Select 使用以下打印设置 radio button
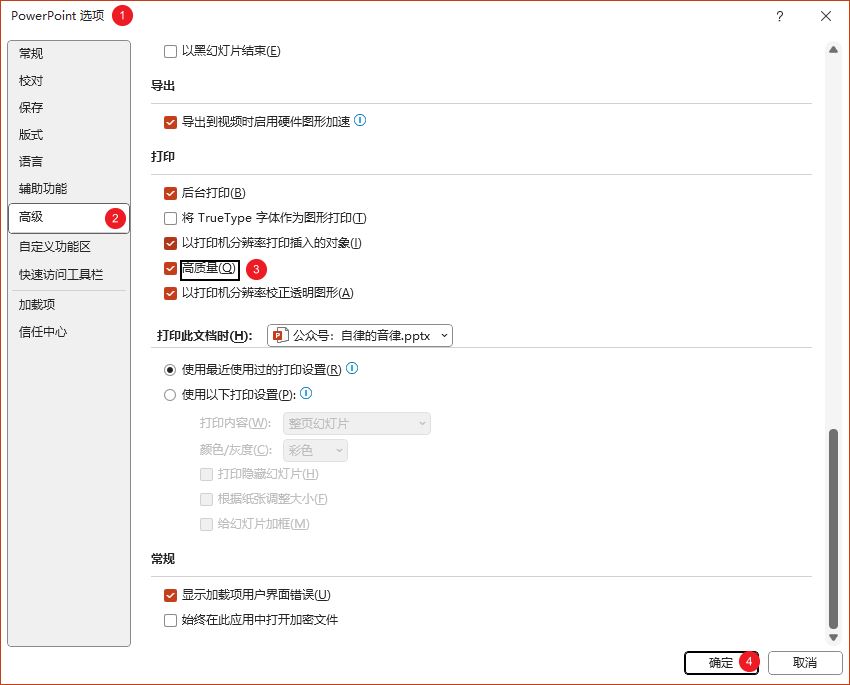The width and height of the screenshot is (850, 685). click(170, 395)
